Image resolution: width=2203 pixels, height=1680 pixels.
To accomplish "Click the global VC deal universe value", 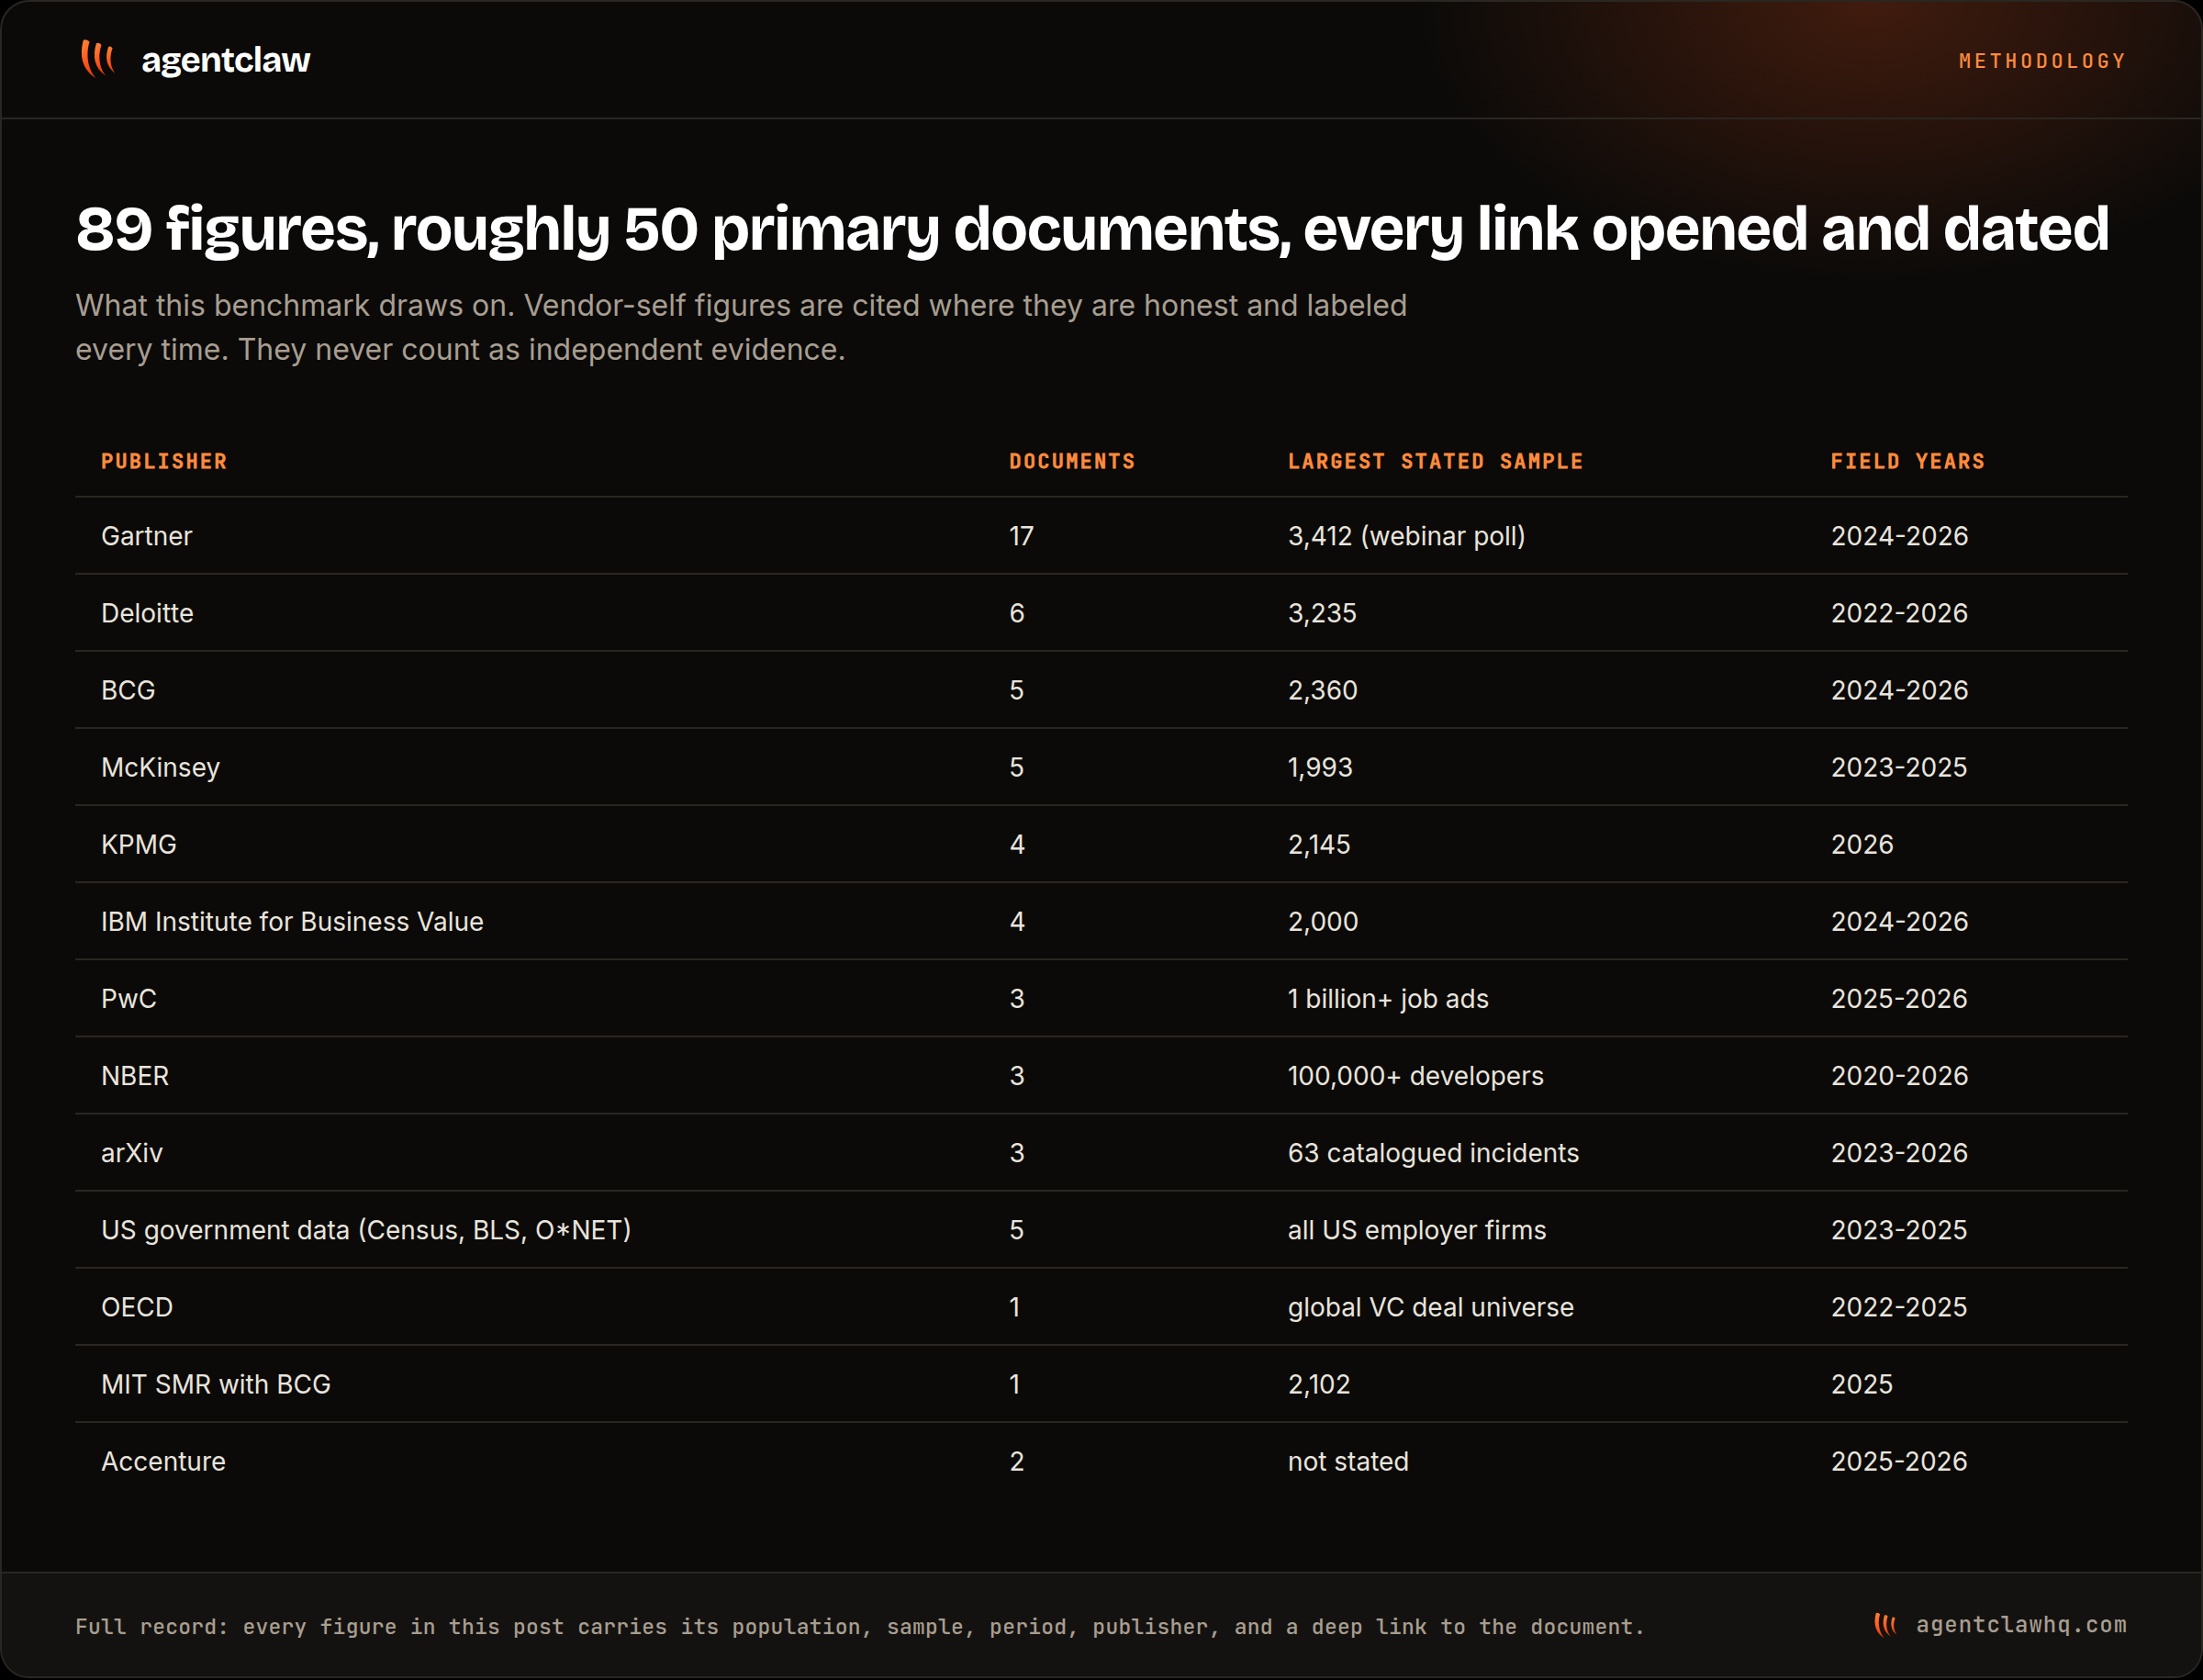I will (1430, 1307).
